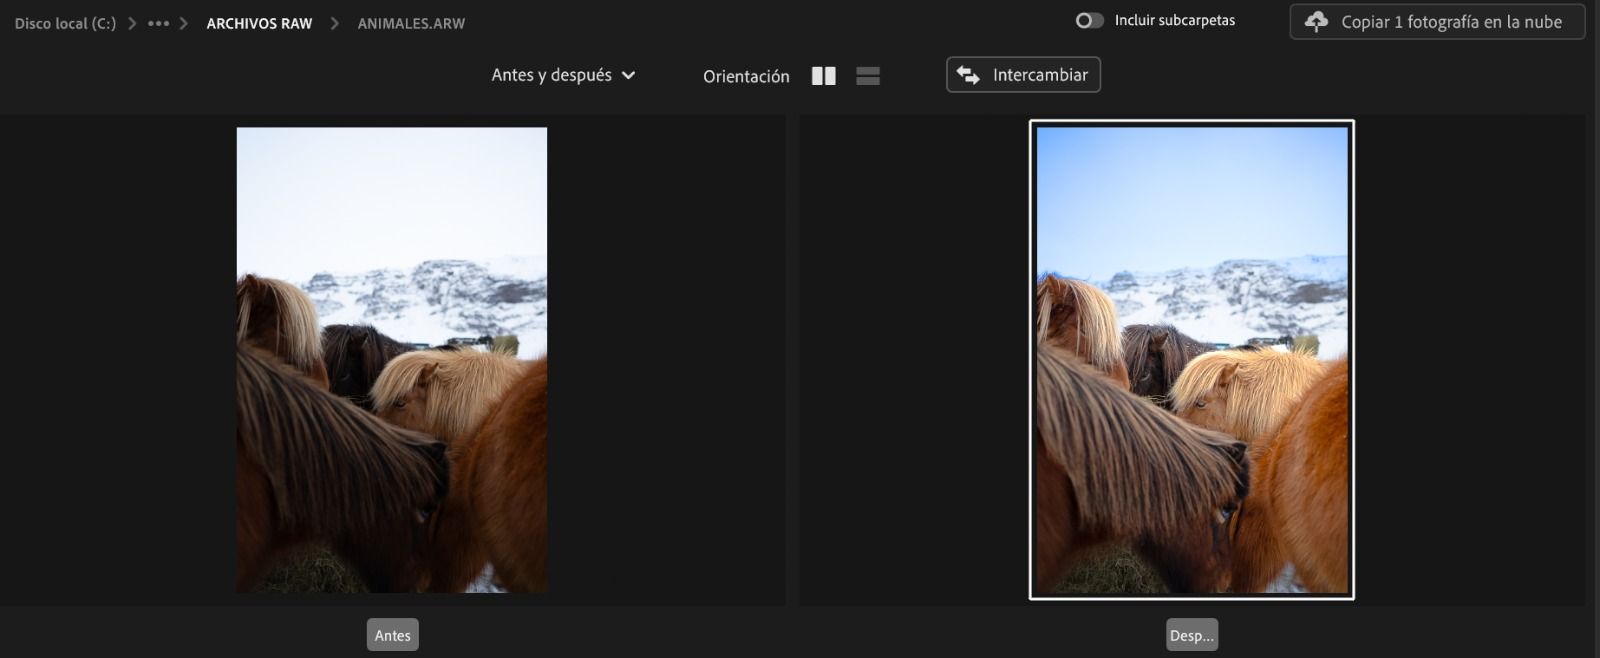The height and width of the screenshot is (658, 1600).
Task: Click the Incluir subcarpetas label text
Action: point(1174,21)
